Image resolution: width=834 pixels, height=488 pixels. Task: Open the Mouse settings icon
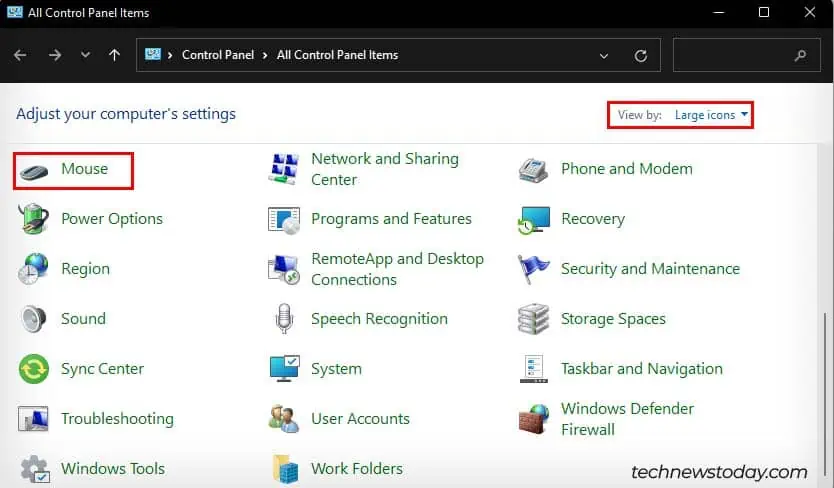[x=34, y=171]
